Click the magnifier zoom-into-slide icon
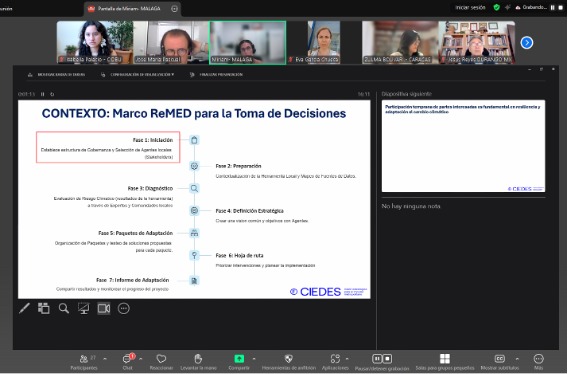 [x=64, y=308]
